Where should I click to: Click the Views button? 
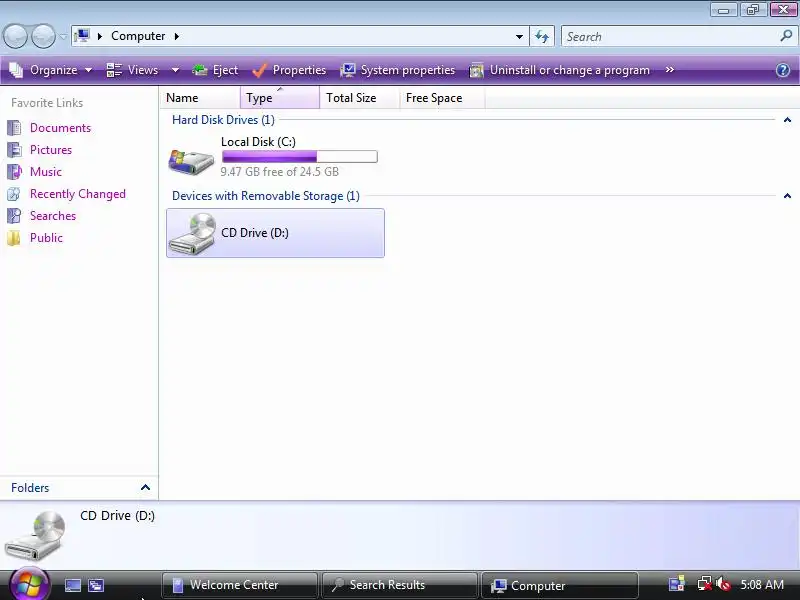[133, 70]
